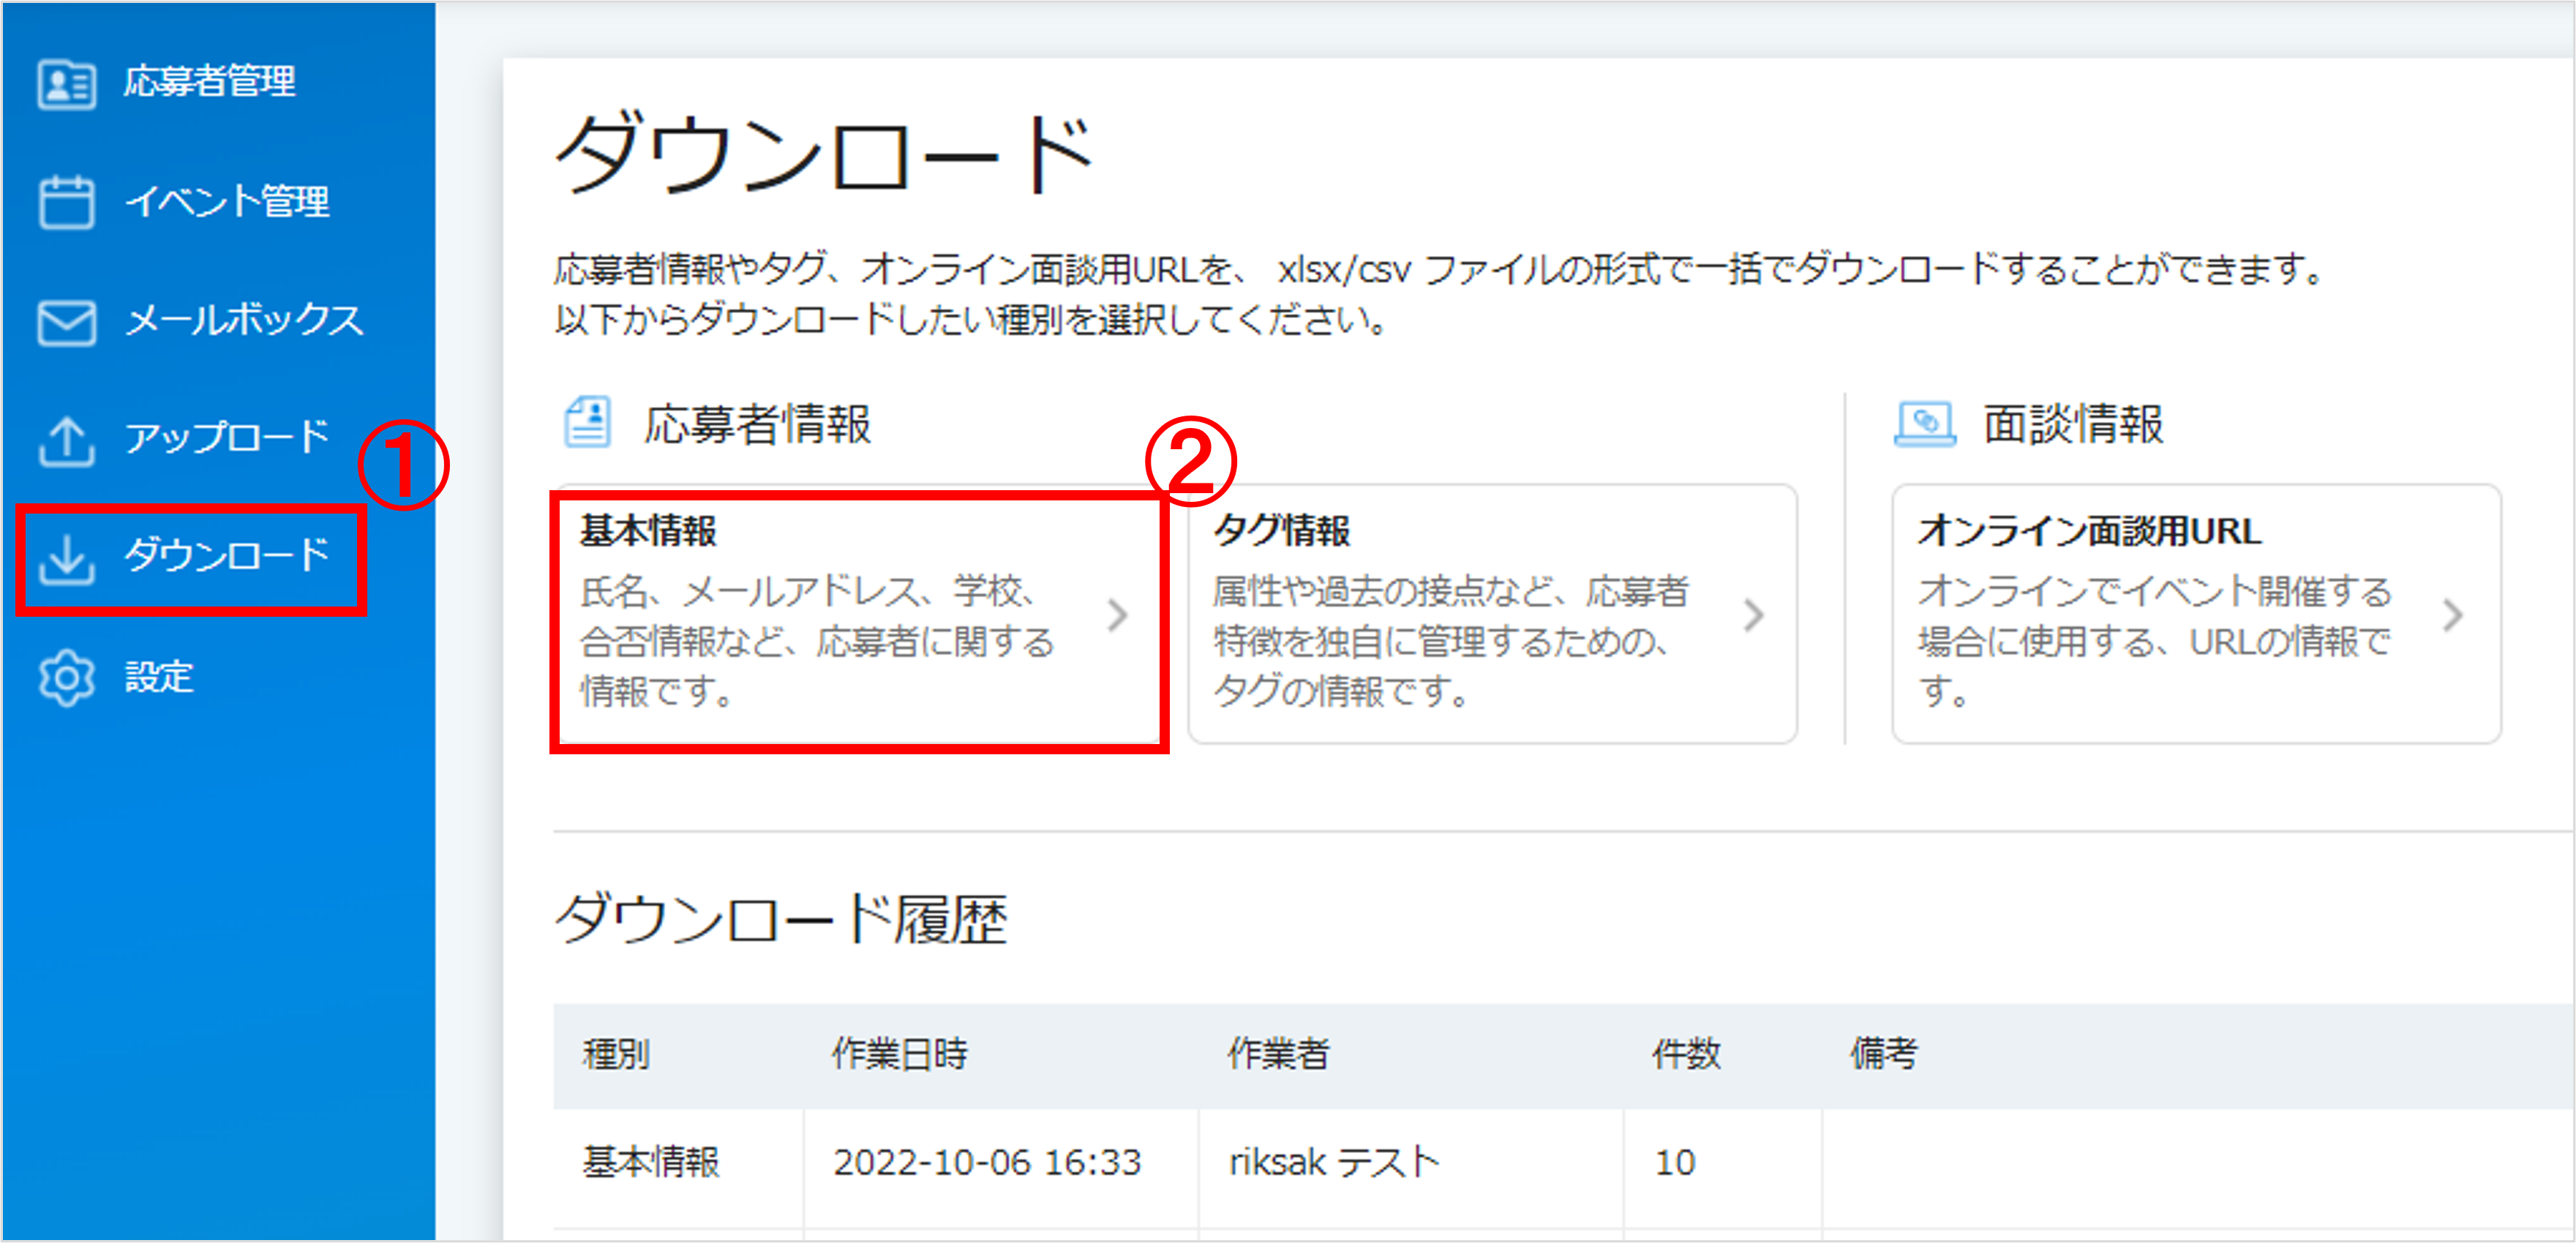Viewport: 2576px width, 1243px height.
Task: Click the 設定 gear icon
Action: click(x=66, y=679)
